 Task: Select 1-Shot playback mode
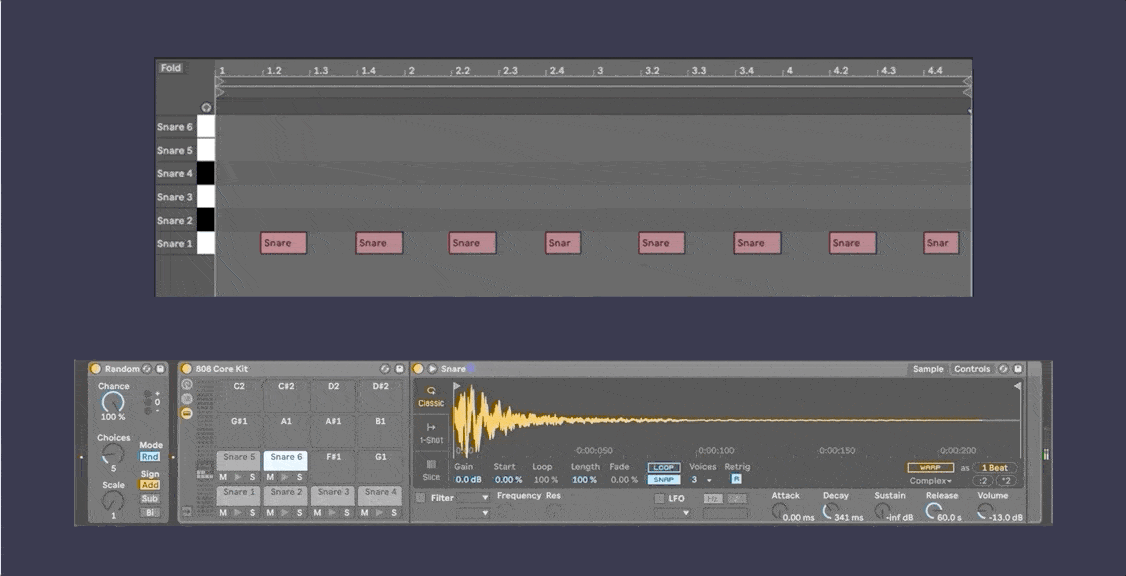coord(431,433)
